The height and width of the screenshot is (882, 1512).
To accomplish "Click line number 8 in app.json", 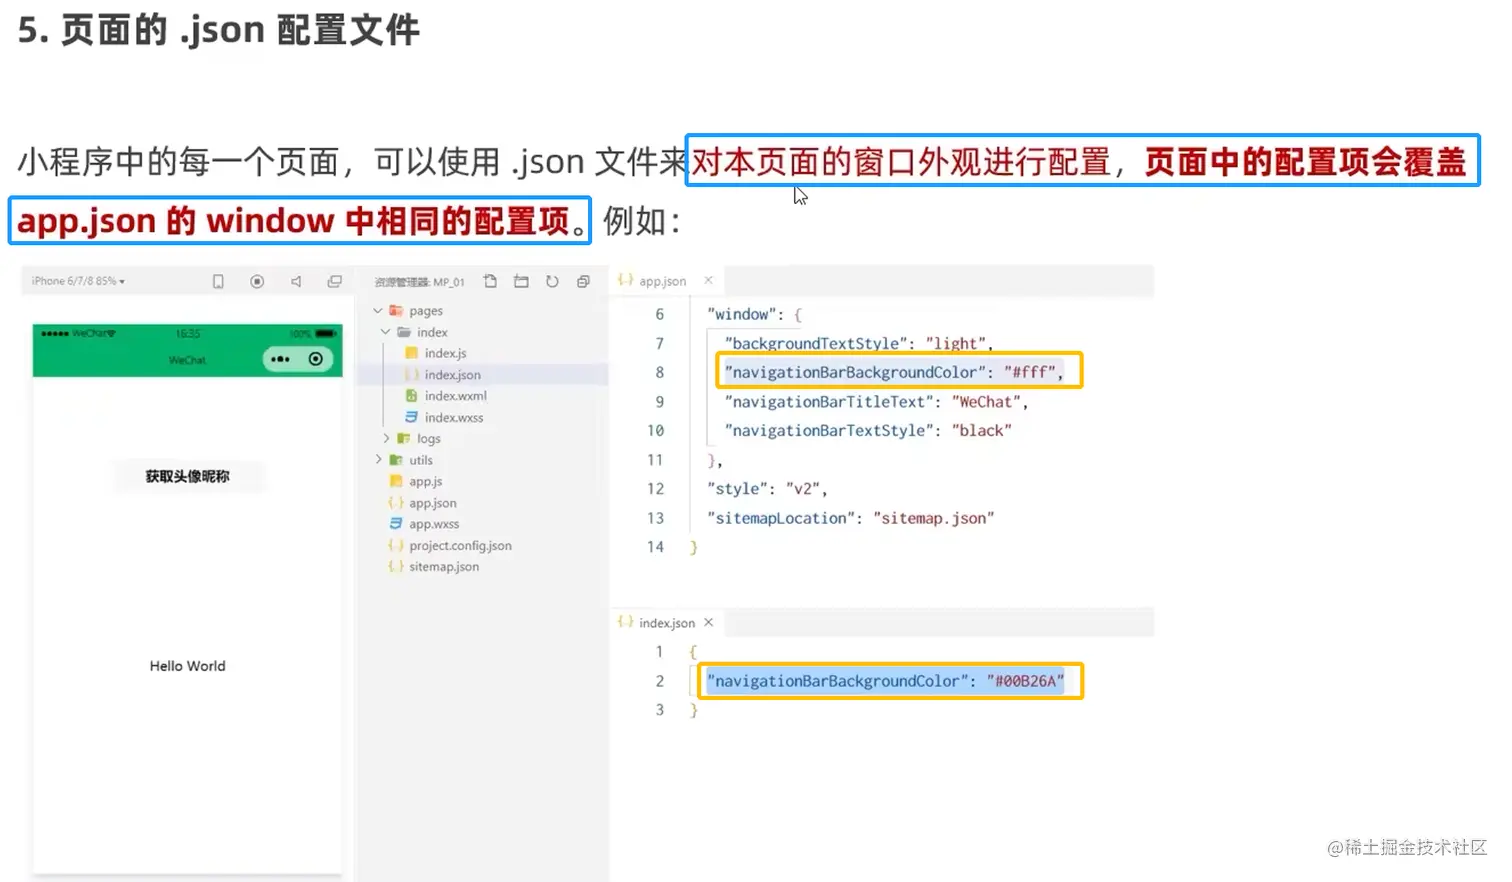I will click(659, 372).
